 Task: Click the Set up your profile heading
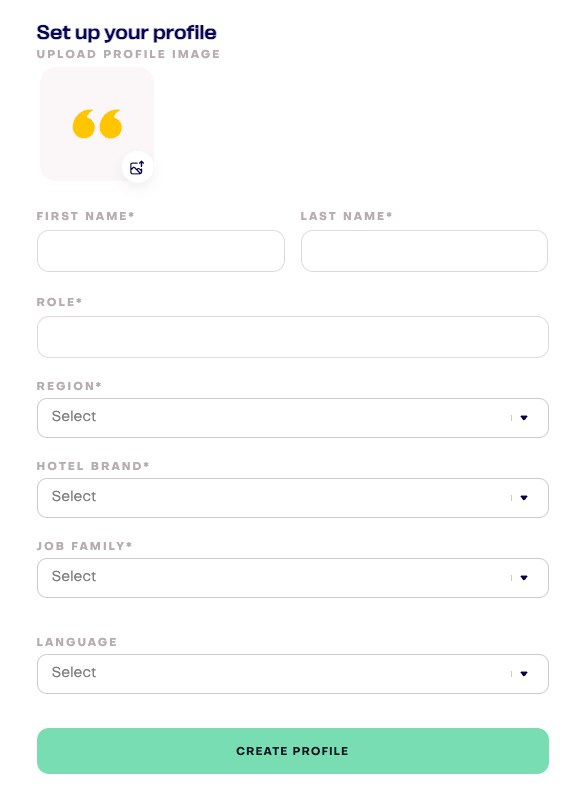[x=127, y=33]
